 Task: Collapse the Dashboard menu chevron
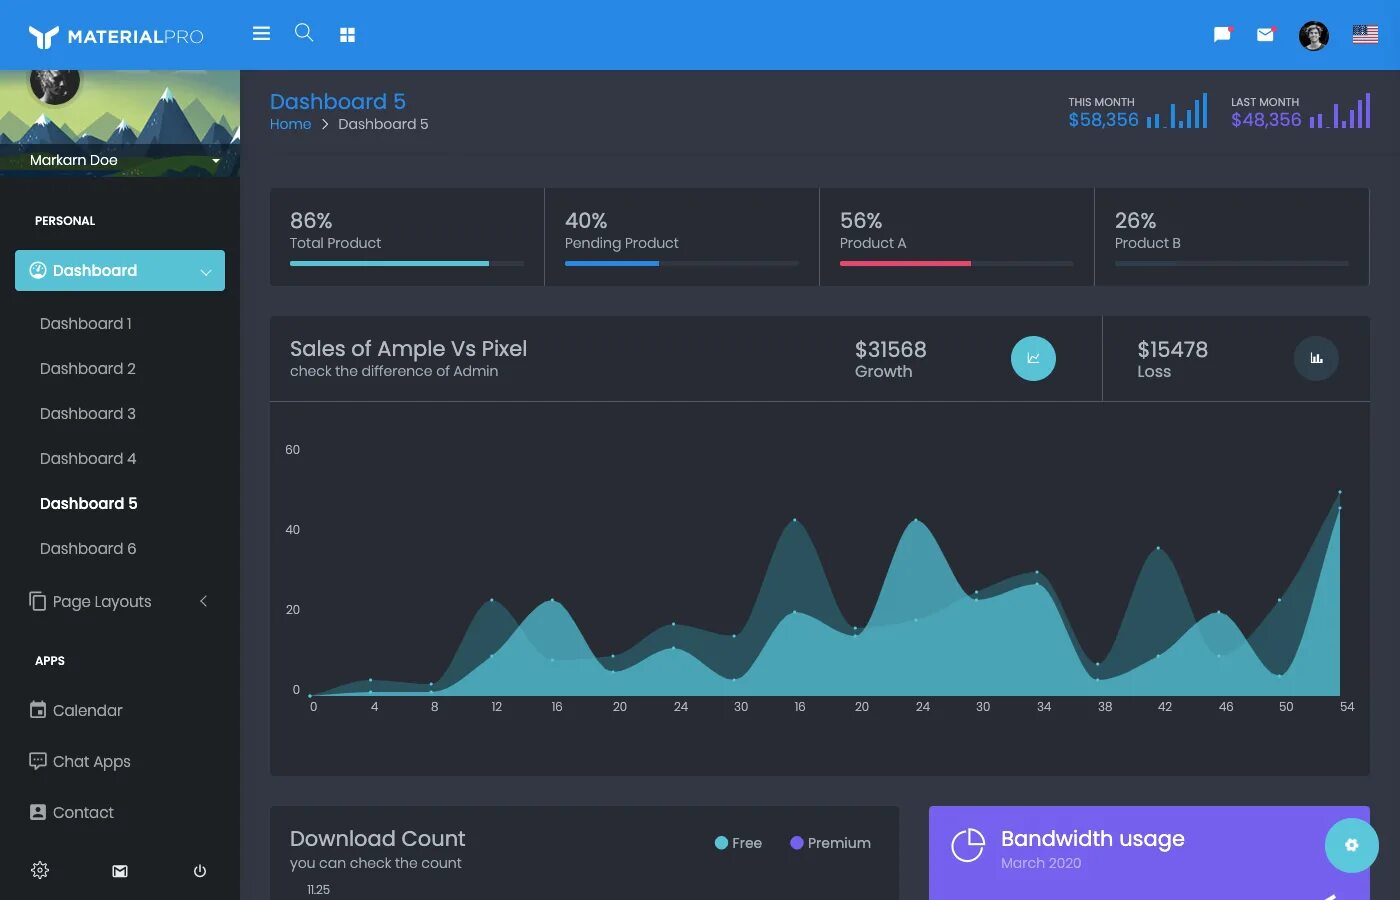coord(205,272)
